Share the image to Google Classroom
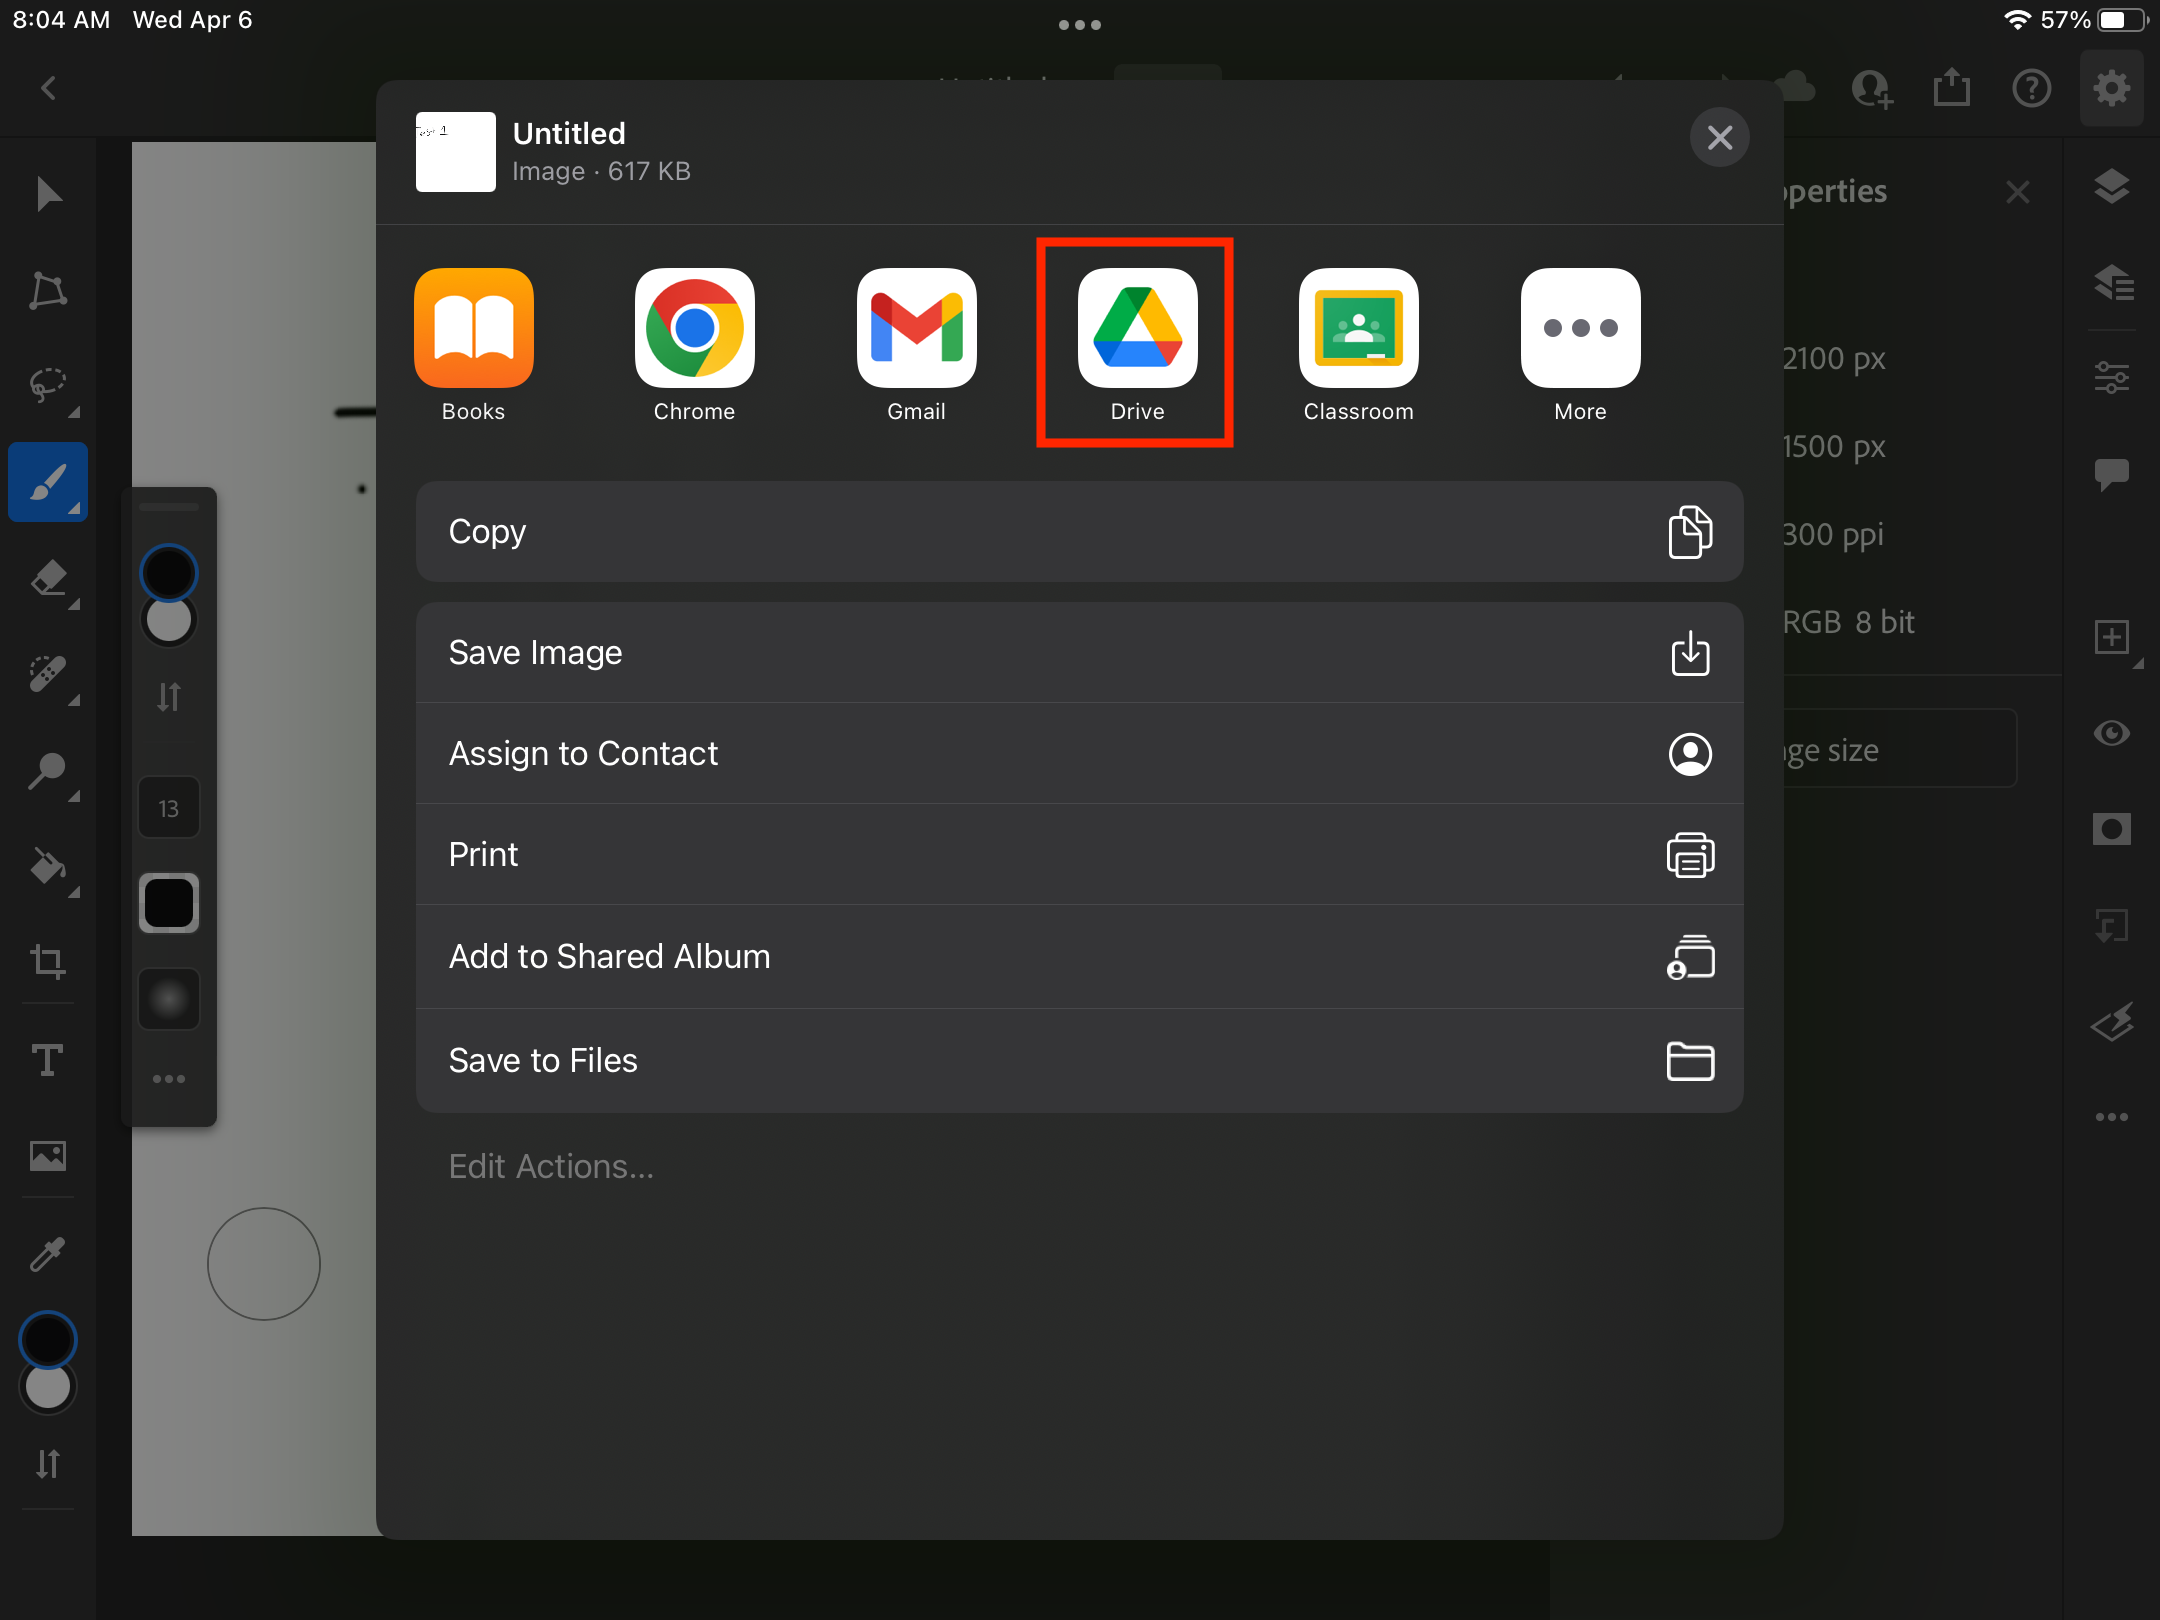2160x1620 pixels. click(x=1358, y=330)
